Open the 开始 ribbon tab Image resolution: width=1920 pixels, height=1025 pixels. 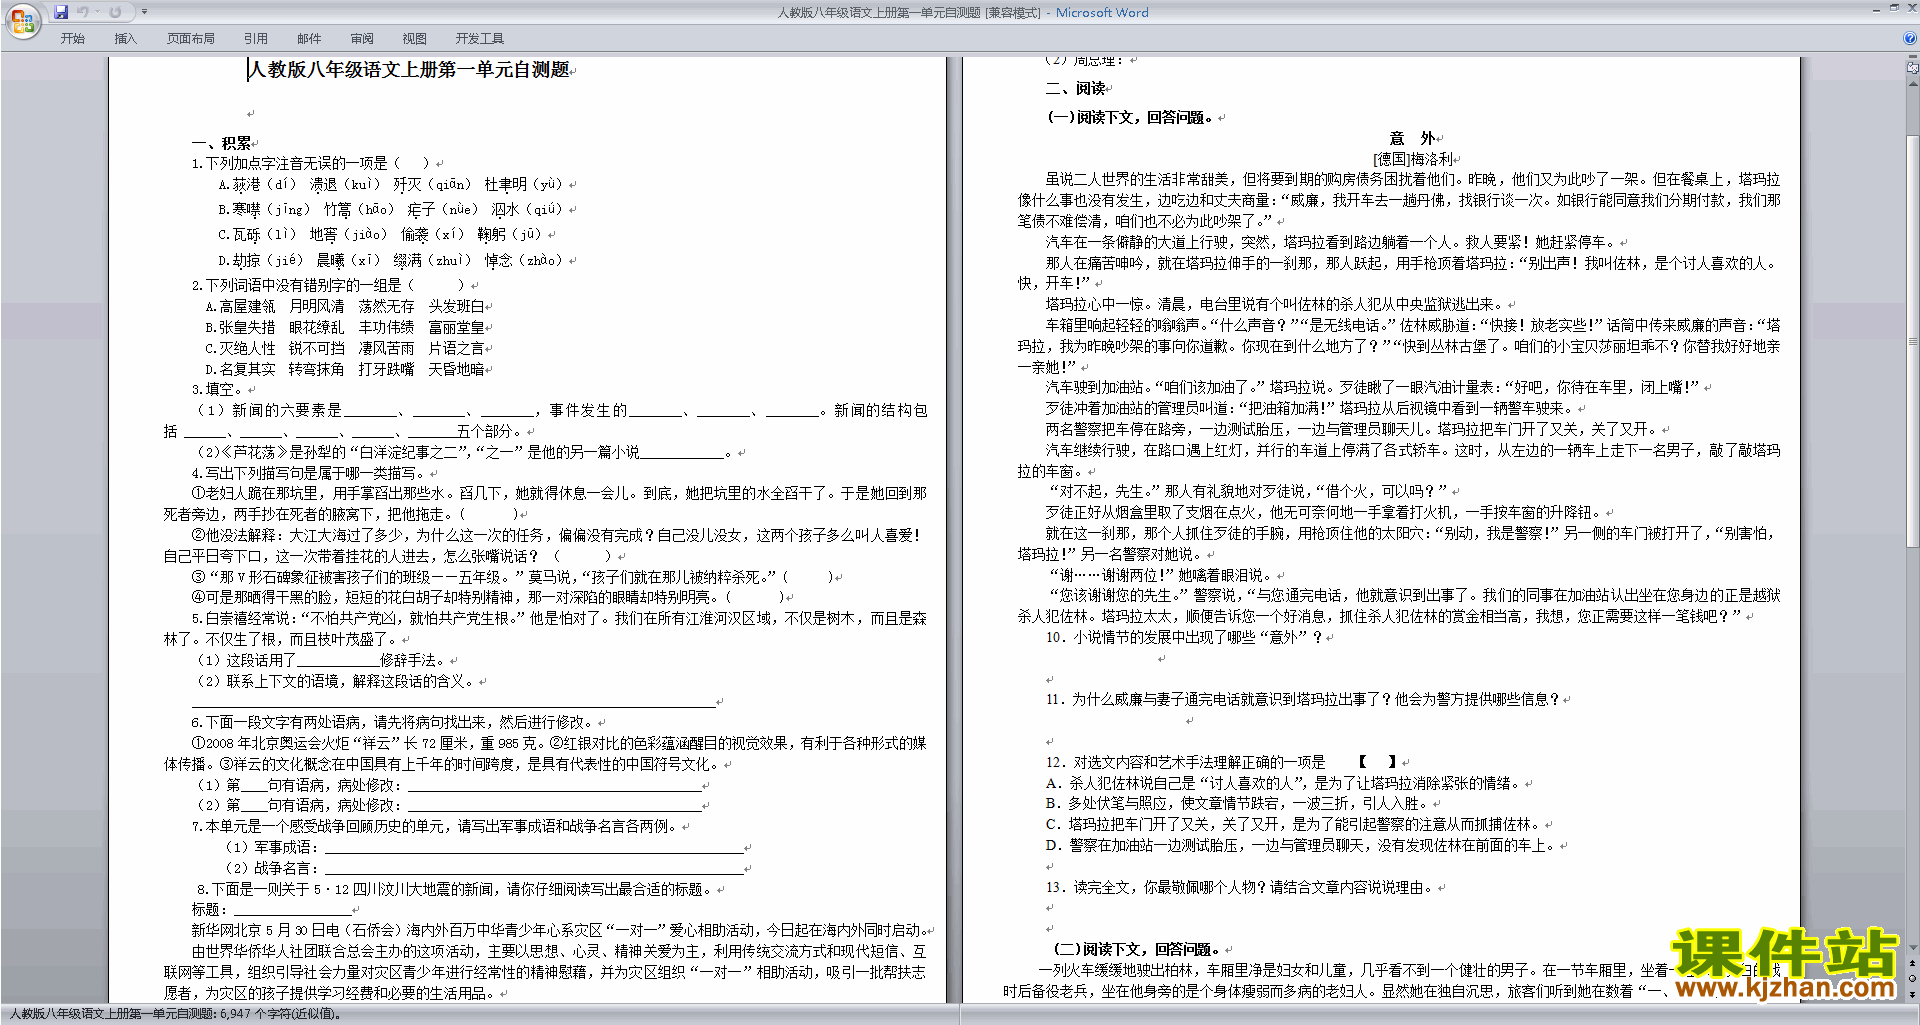[x=72, y=39]
